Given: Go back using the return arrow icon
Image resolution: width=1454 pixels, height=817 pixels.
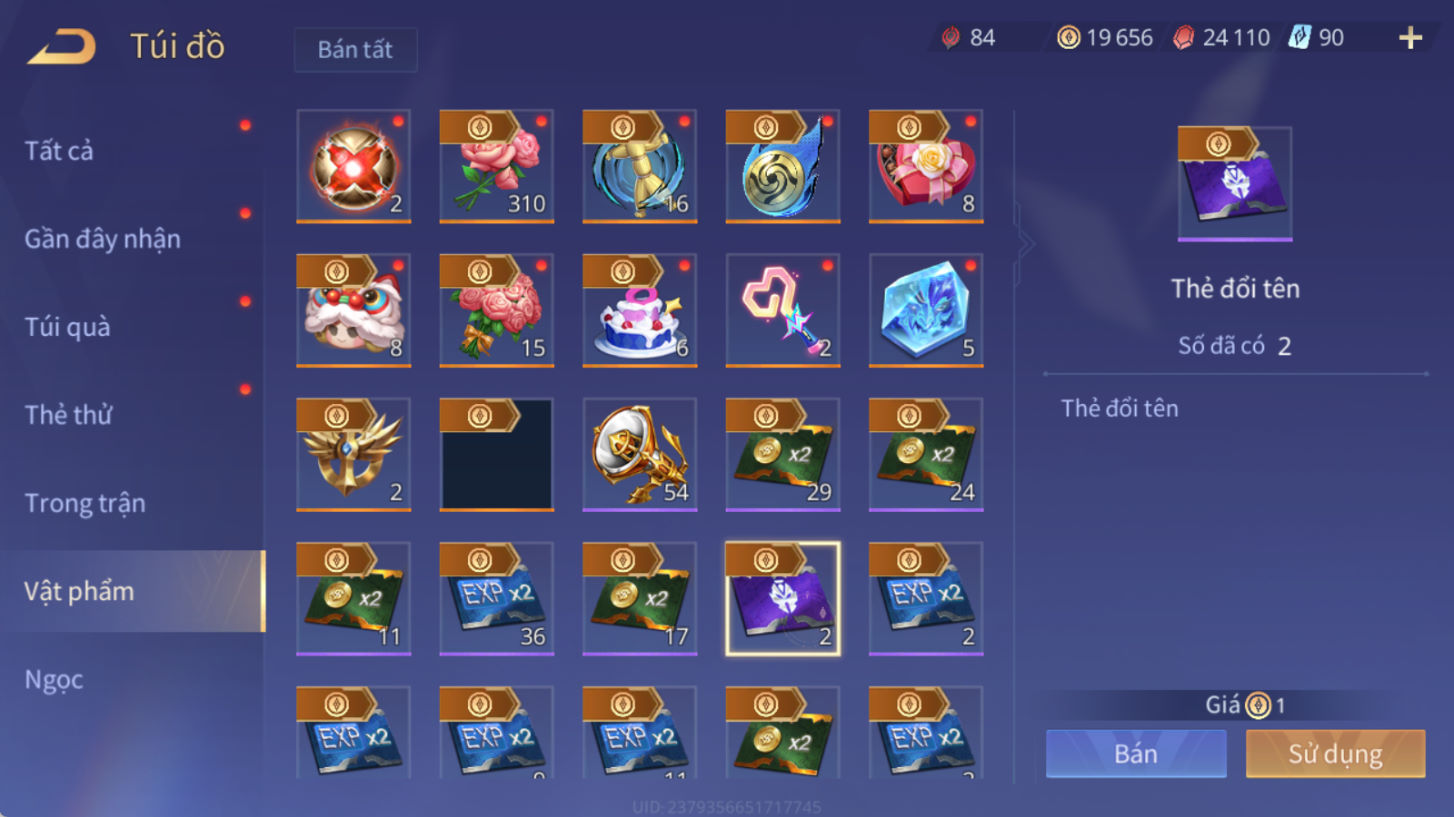Looking at the screenshot, I should pos(62,46).
